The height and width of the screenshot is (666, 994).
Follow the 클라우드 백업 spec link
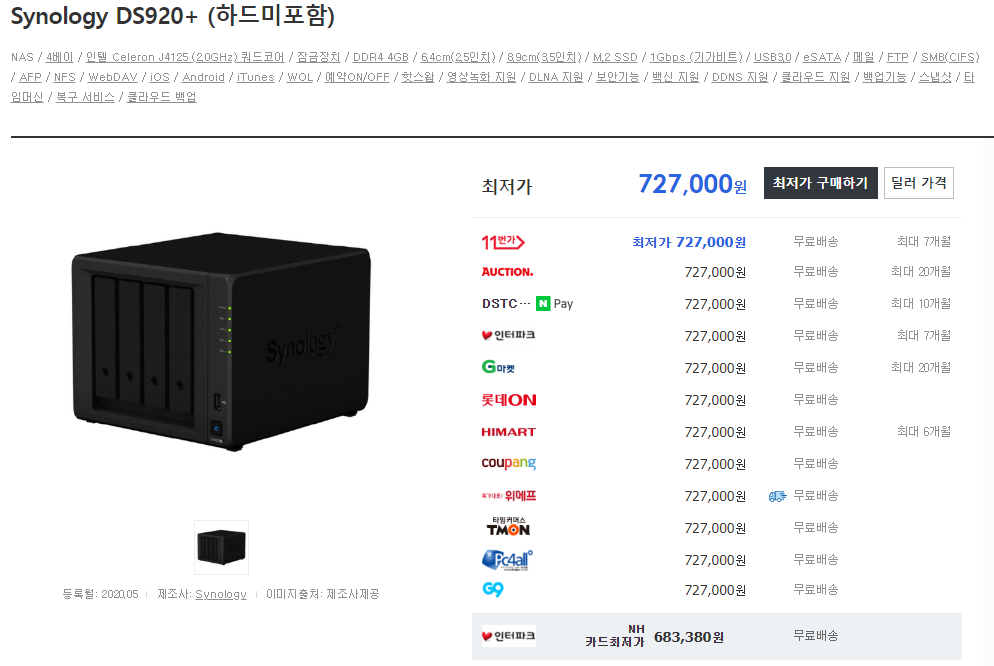162,97
